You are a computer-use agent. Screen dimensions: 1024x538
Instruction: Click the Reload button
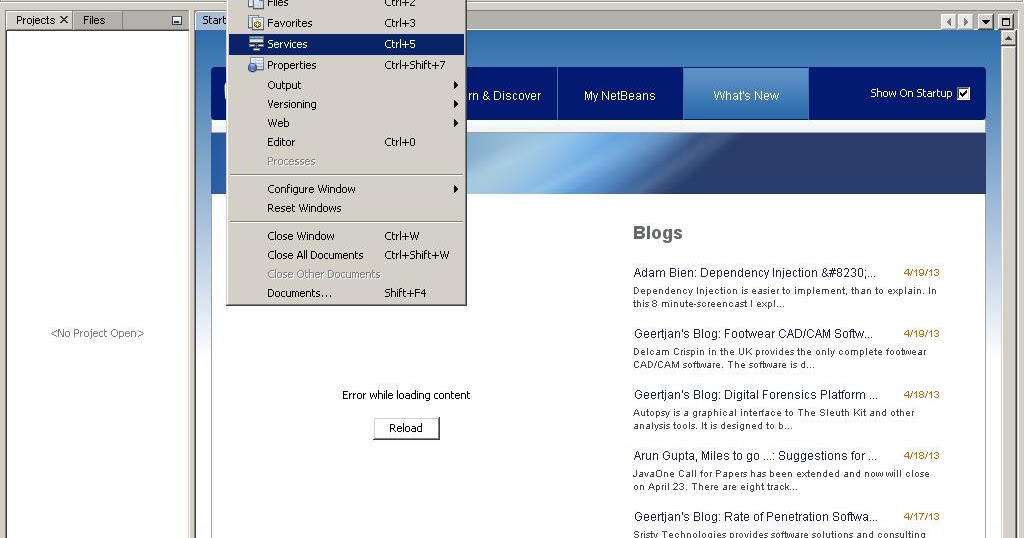406,428
